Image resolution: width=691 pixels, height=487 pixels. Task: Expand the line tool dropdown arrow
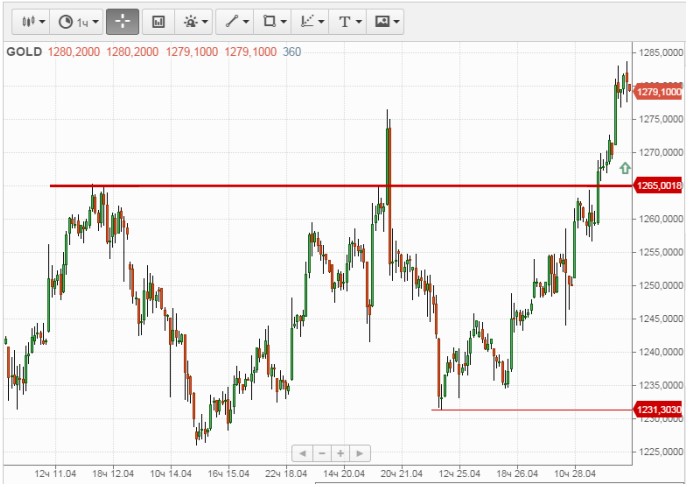click(246, 22)
